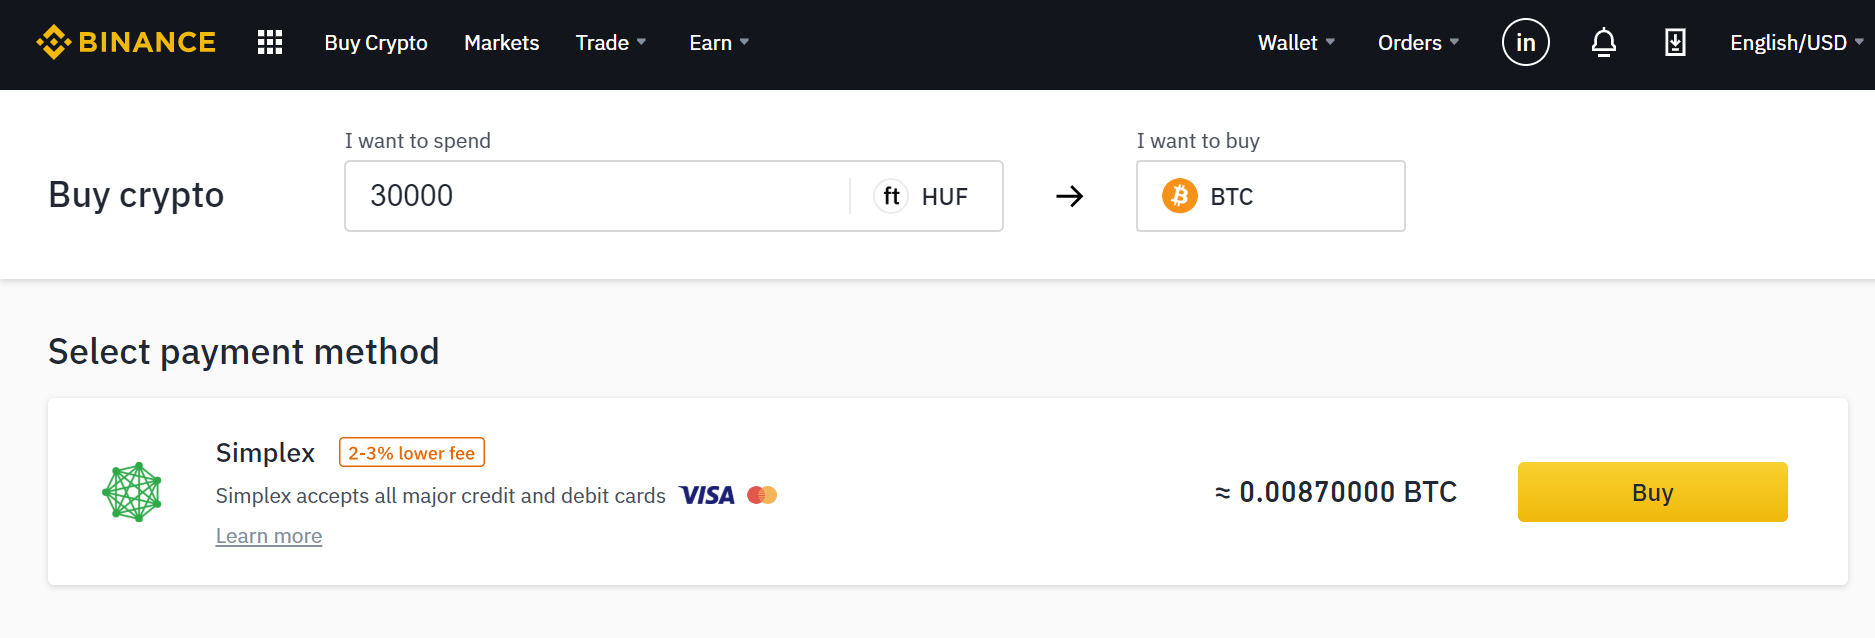
Task: Open the apps grid menu icon
Action: (270, 42)
